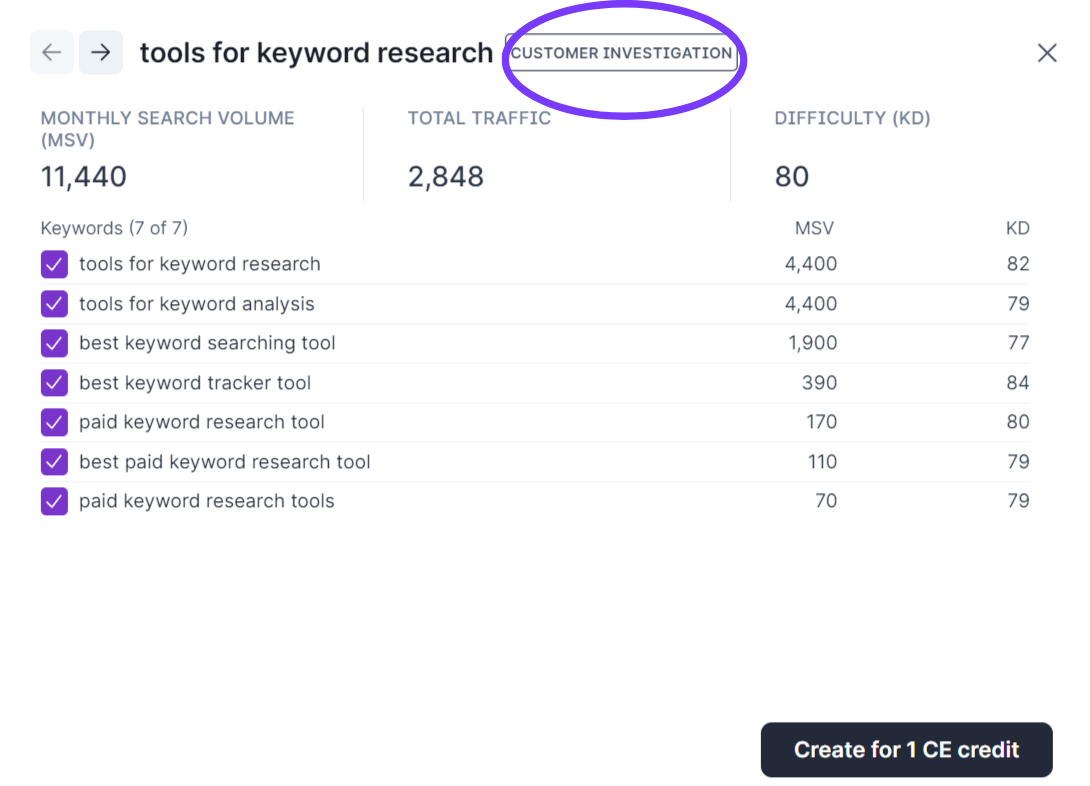Uncheck 'tools for keyword research' keyword checkbox
The image size is (1090, 786).
(x=54, y=264)
